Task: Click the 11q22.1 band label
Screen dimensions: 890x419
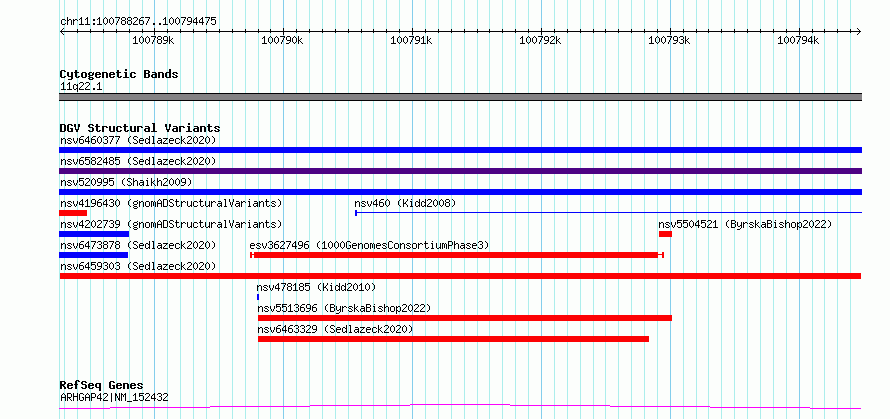Action: click(x=81, y=87)
